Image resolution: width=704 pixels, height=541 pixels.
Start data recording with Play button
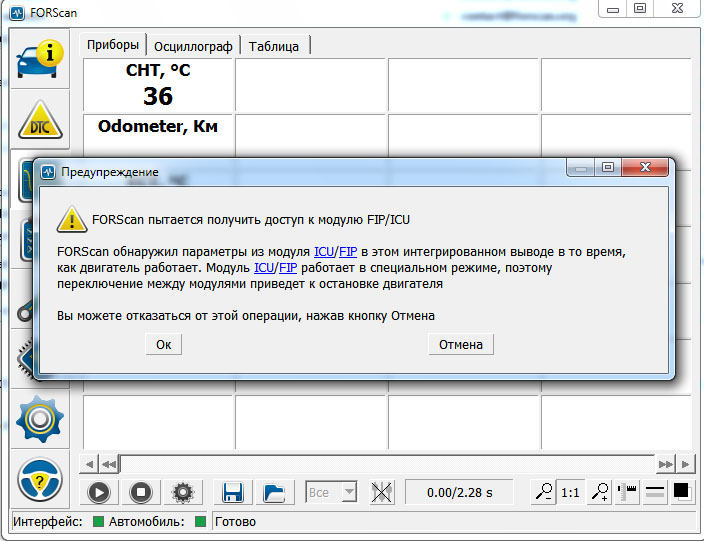pos(99,493)
